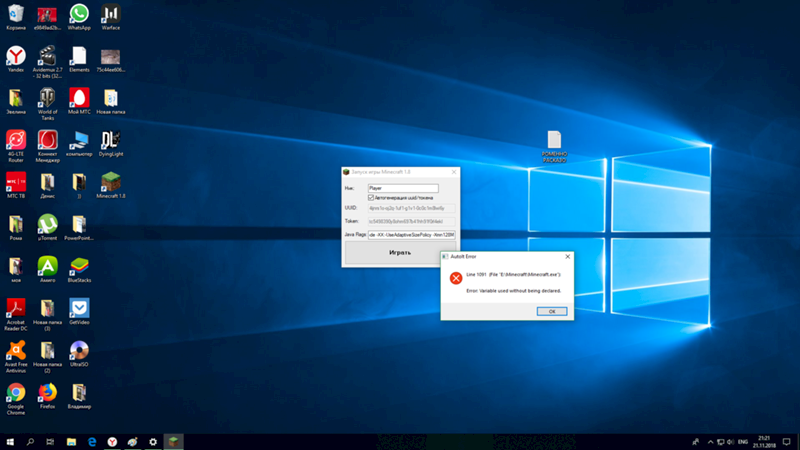Select the Эвелина folder icon
Viewport: 800px width, 450px height.
[x=16, y=101]
